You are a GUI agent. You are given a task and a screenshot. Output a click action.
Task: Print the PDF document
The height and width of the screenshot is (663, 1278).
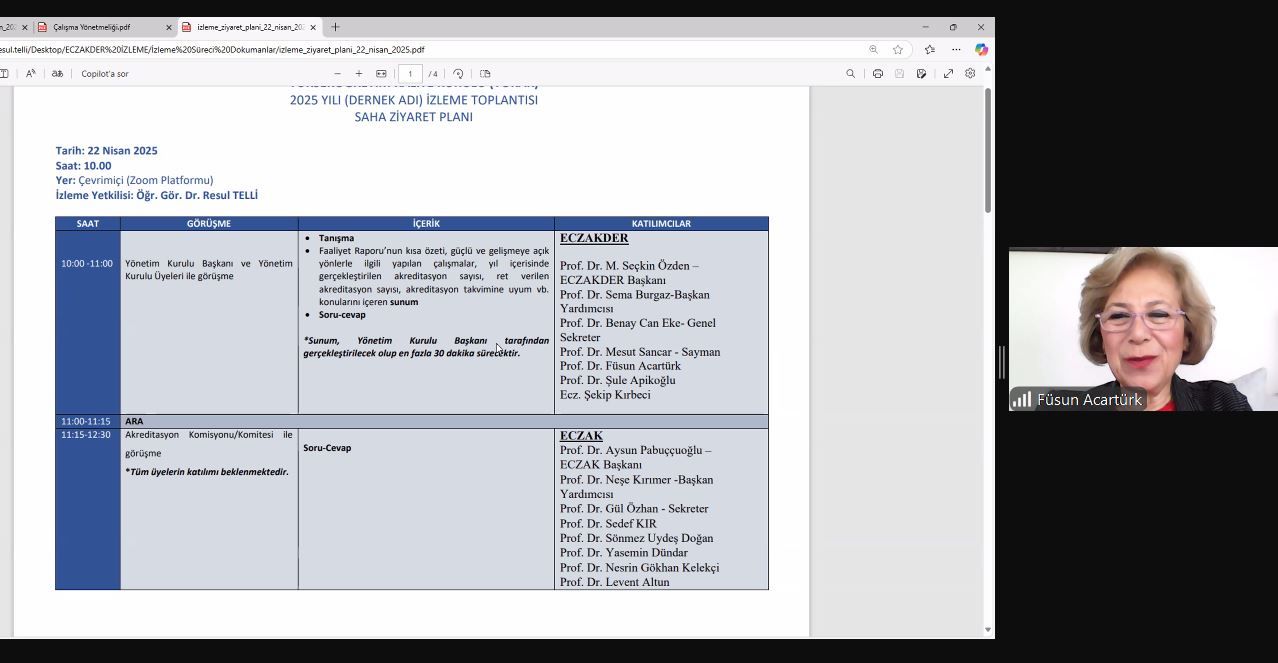(878, 74)
